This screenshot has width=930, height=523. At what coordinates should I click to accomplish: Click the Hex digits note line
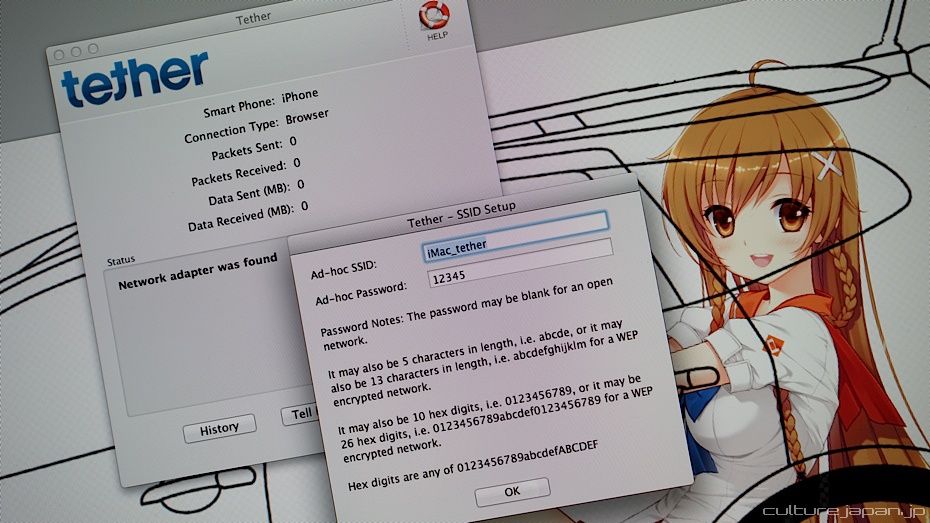tap(474, 473)
